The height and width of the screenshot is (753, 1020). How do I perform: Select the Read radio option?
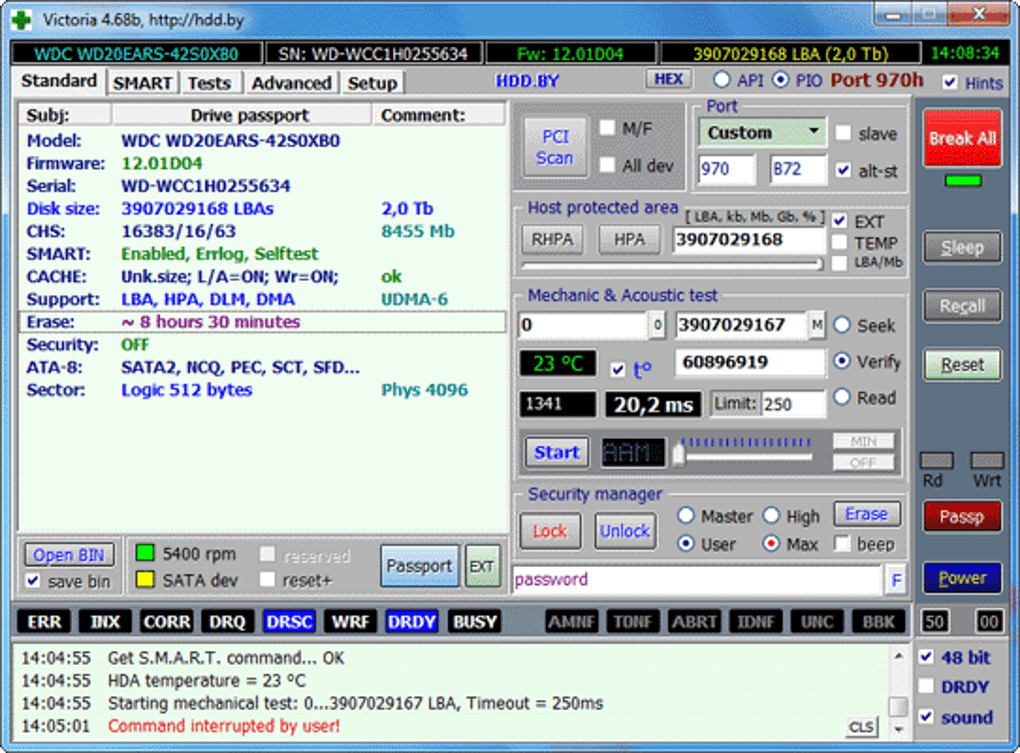pos(842,396)
